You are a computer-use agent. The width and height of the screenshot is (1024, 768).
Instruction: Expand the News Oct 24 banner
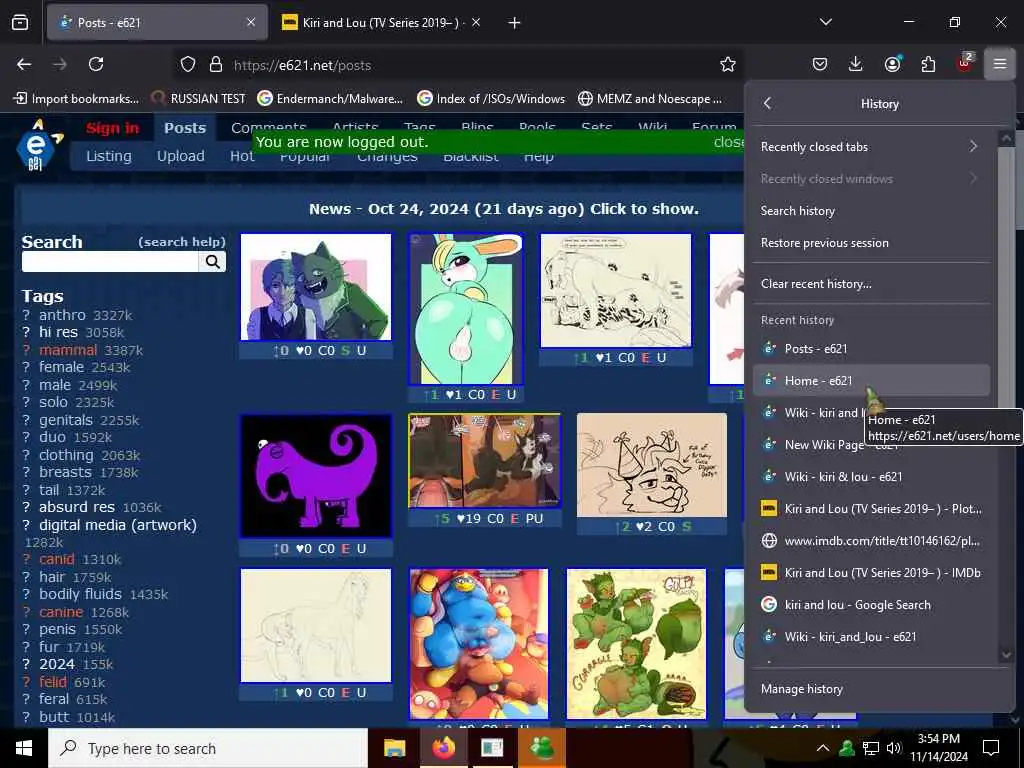(x=504, y=209)
